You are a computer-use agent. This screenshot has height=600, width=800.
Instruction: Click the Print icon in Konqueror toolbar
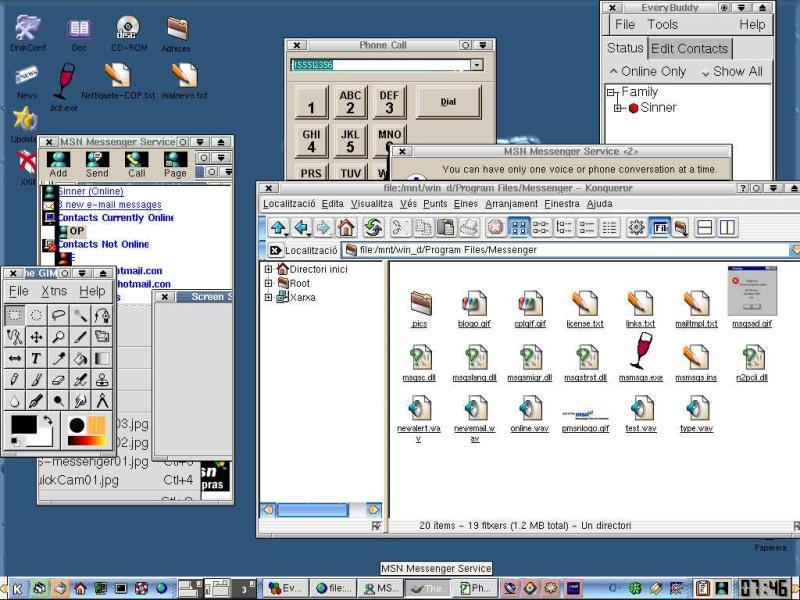468,228
